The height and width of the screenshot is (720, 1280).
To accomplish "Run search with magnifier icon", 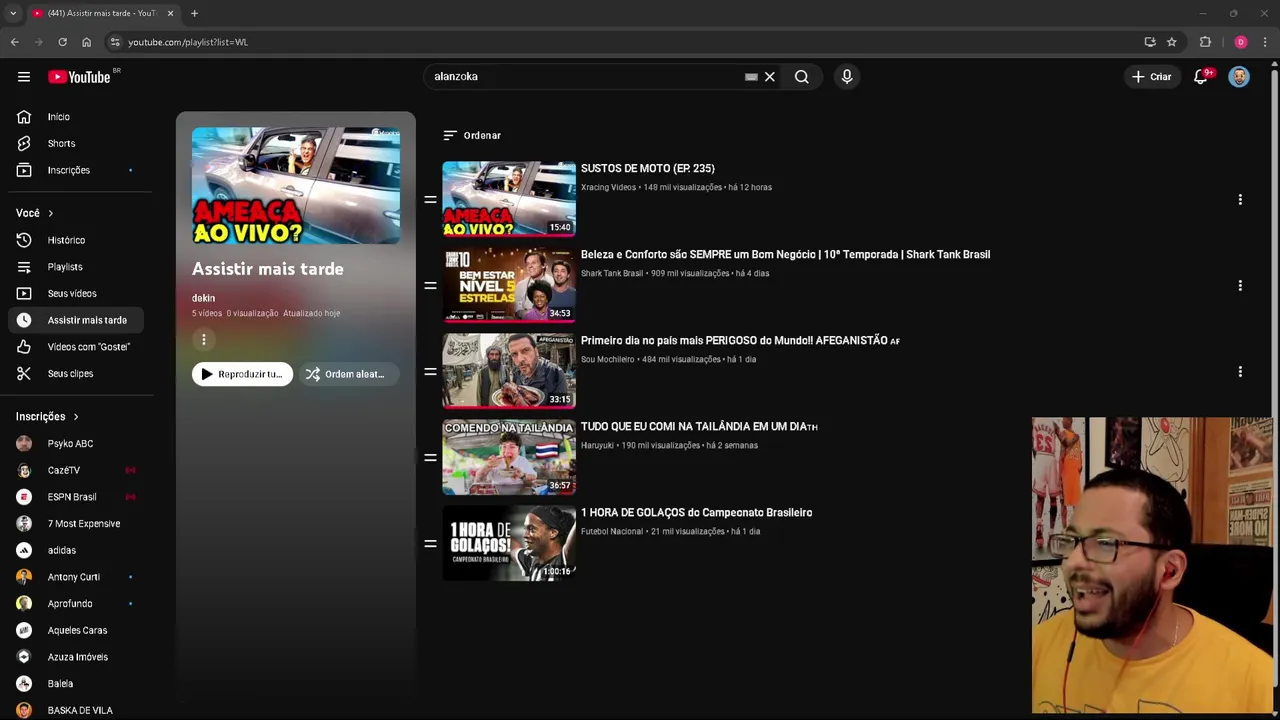I will (802, 77).
